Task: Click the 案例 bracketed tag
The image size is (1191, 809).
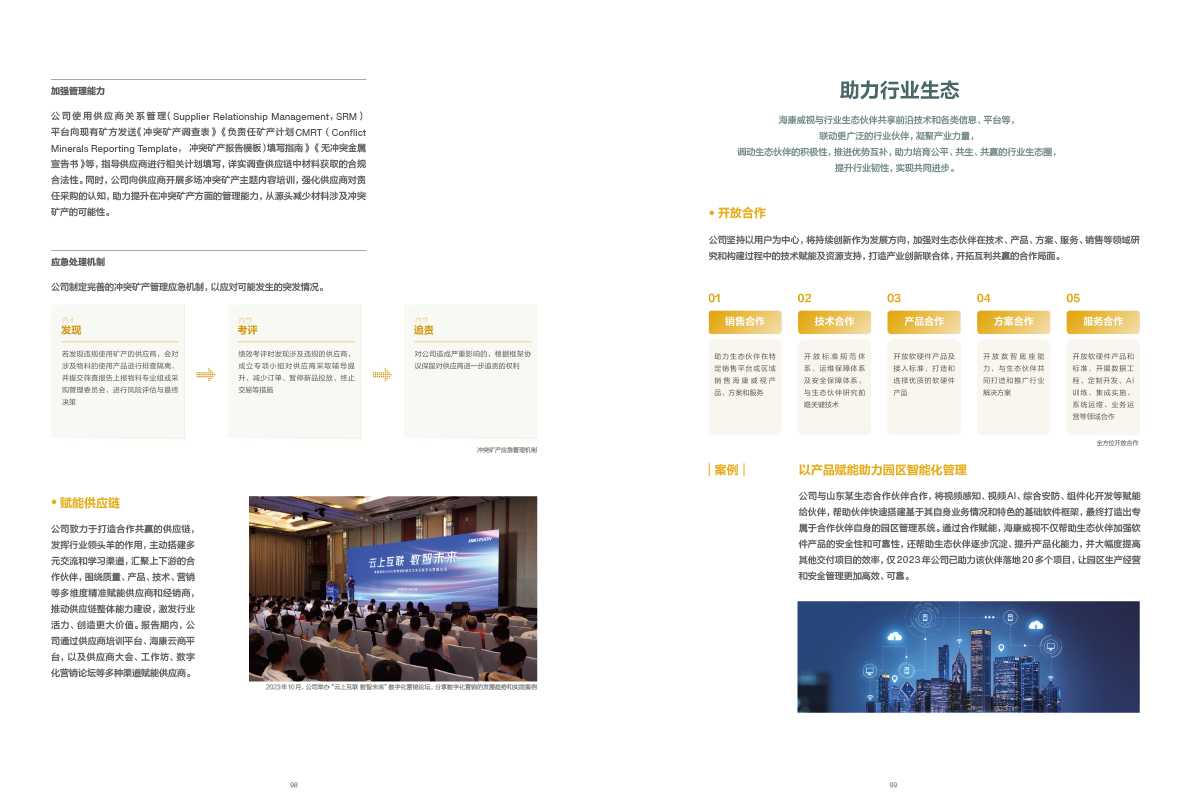Action: point(726,469)
